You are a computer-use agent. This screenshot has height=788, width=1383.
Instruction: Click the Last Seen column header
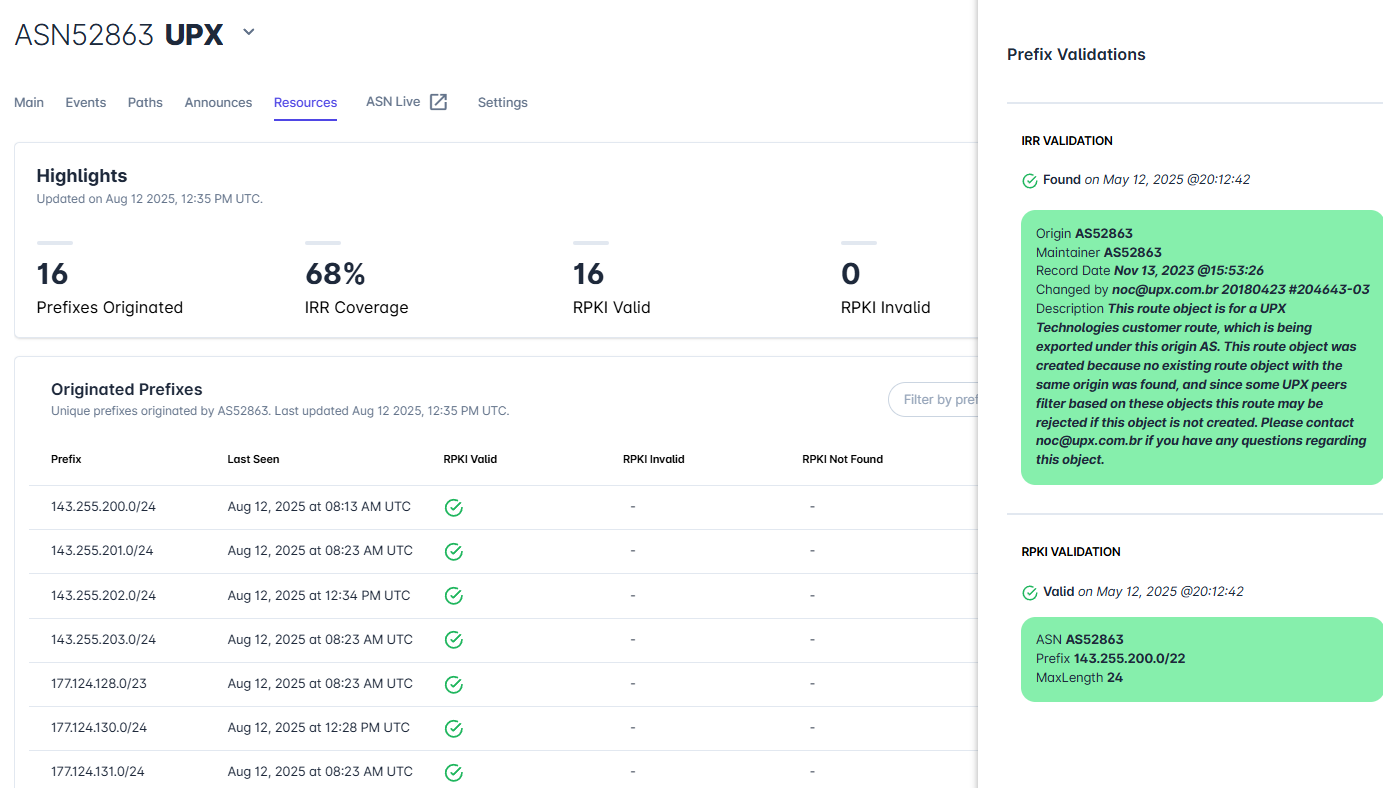click(x=253, y=459)
